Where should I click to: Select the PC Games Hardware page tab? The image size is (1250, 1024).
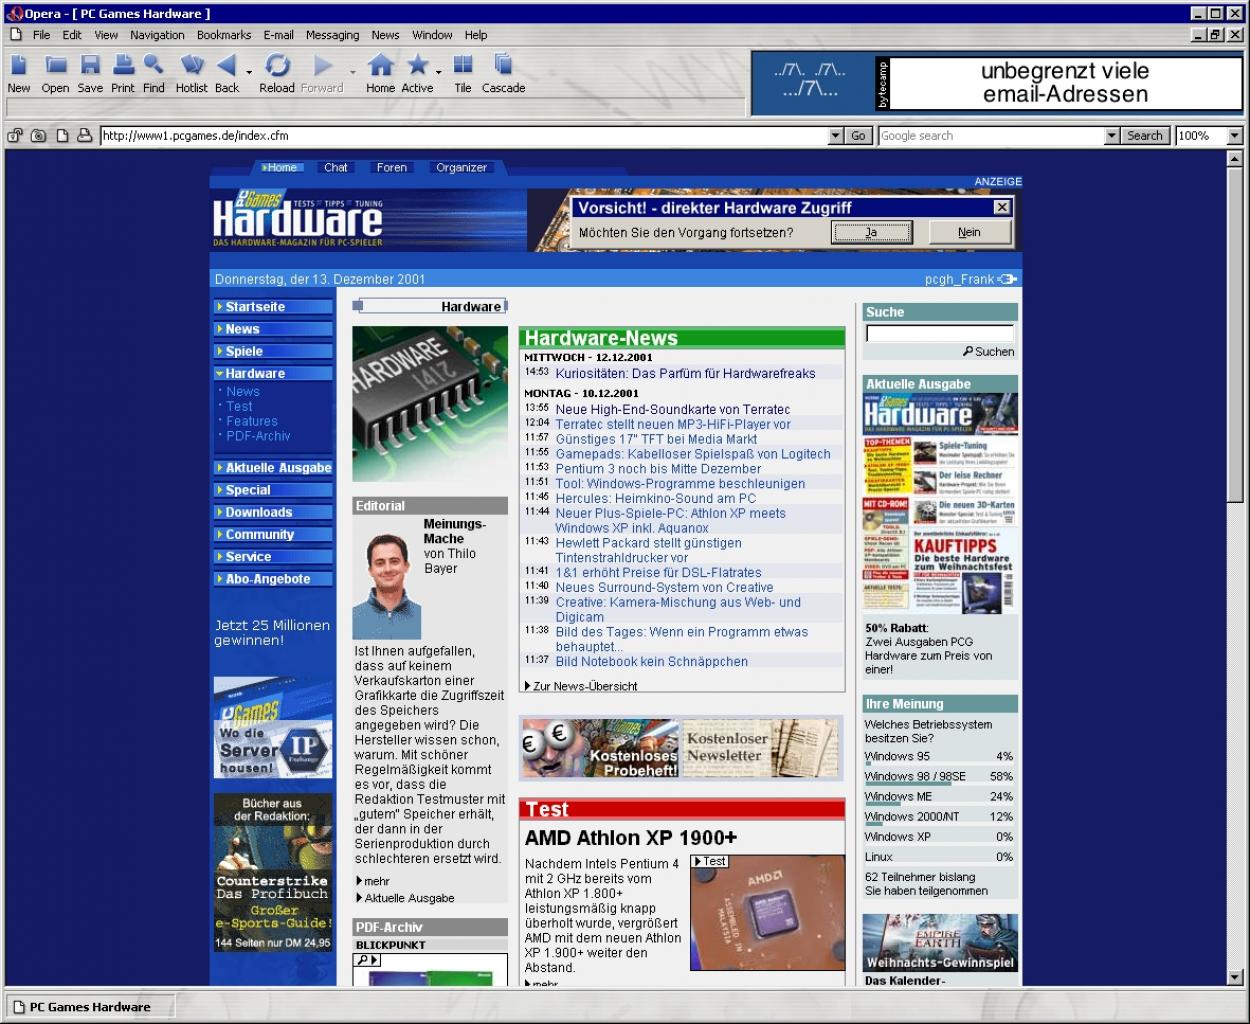90,1007
